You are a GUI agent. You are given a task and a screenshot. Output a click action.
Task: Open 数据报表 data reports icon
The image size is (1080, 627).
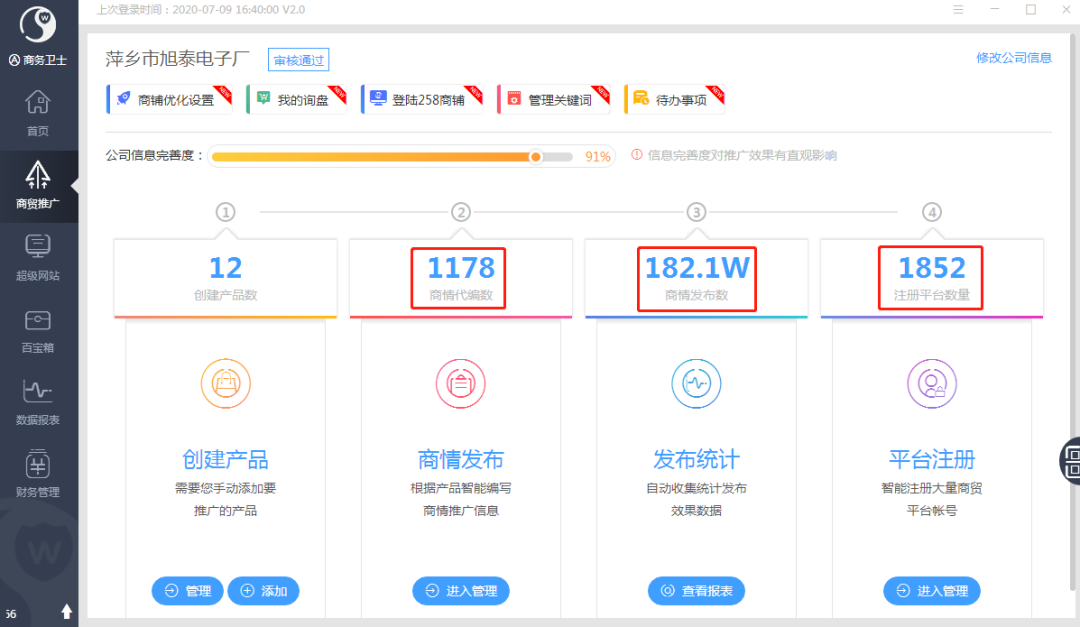38,402
